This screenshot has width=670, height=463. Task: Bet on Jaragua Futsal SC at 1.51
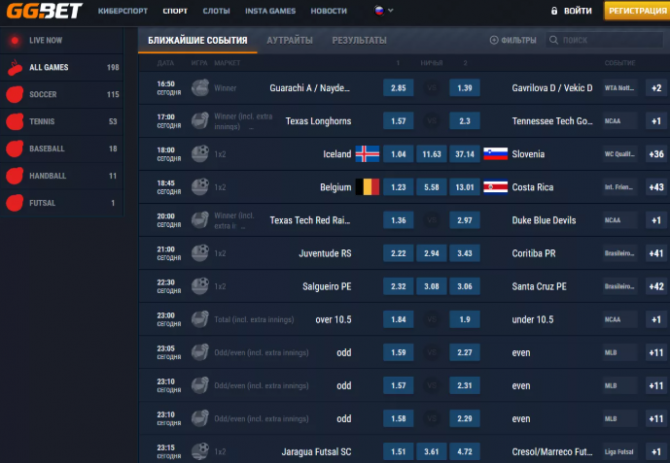point(398,451)
